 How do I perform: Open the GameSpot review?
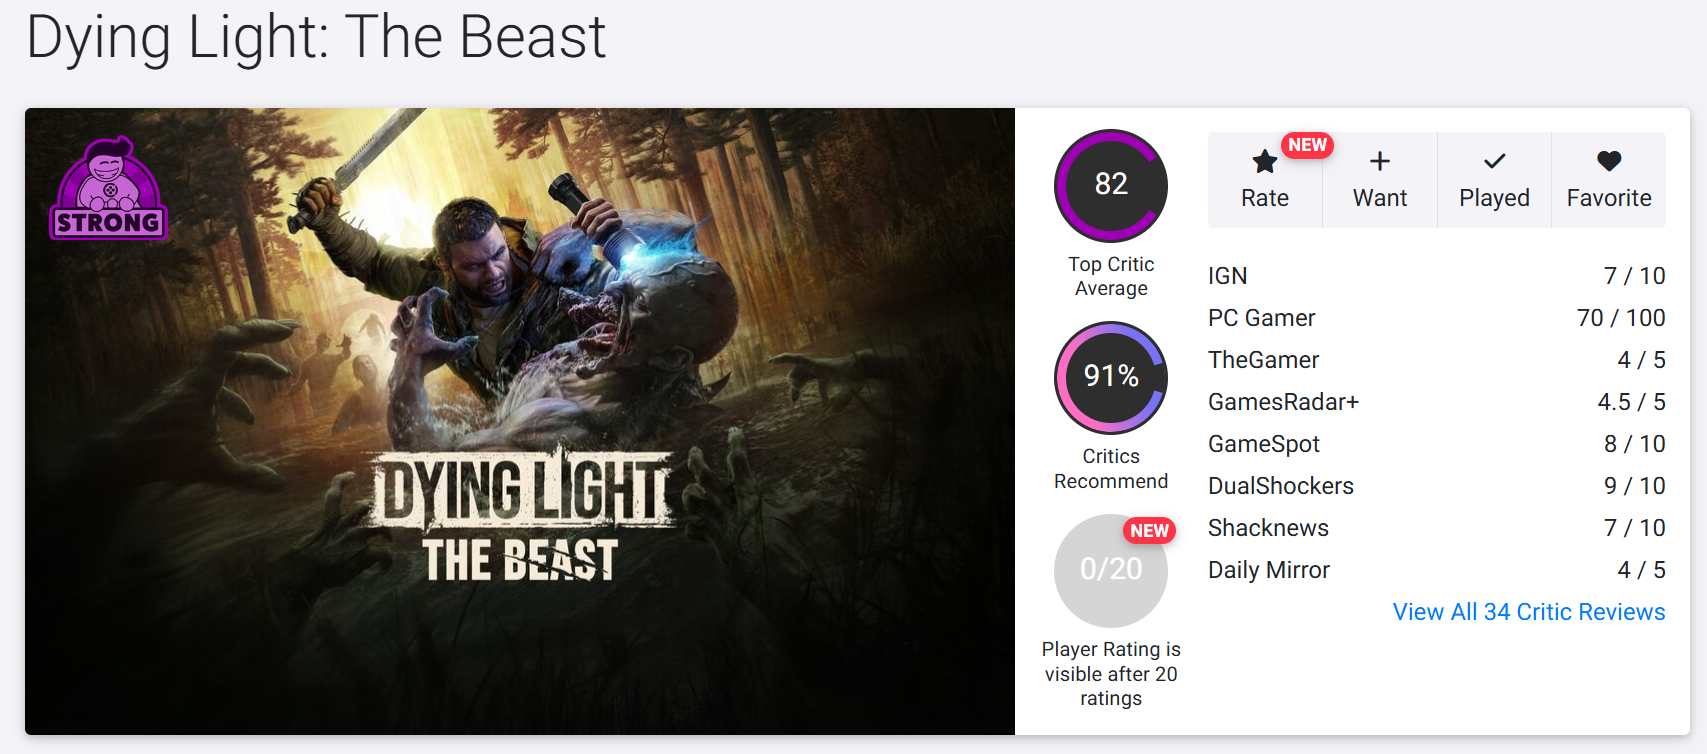[x=1437, y=444]
